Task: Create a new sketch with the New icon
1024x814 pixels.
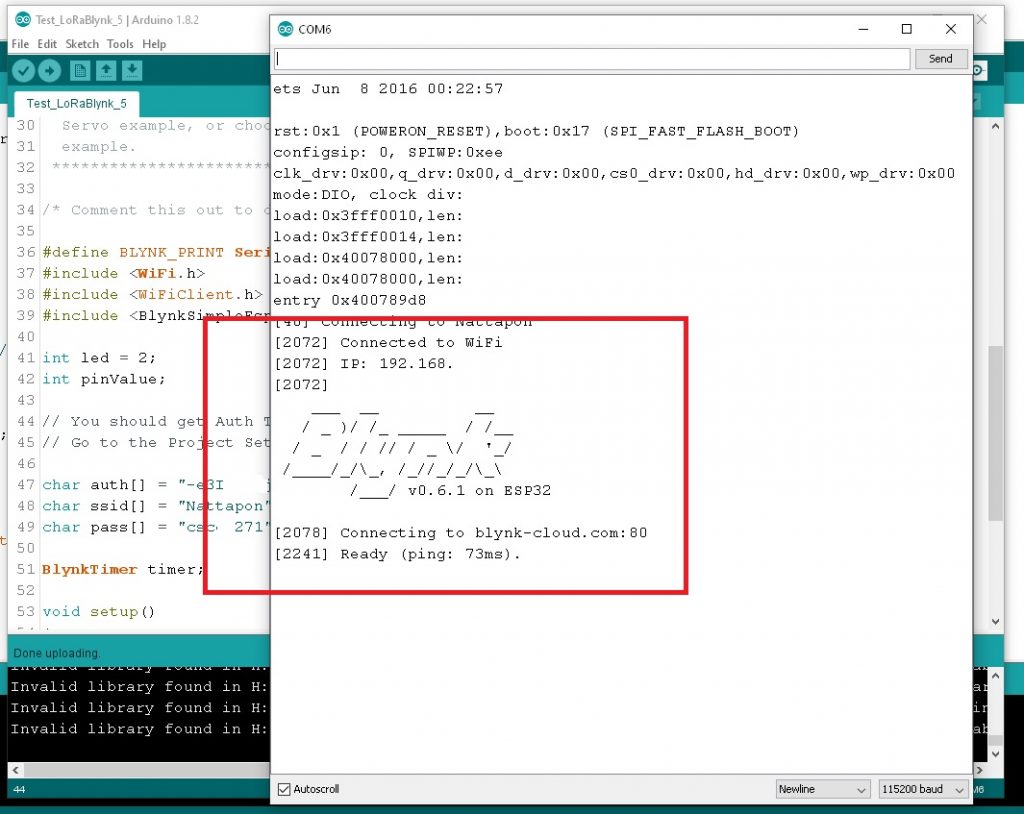Action: [x=80, y=71]
